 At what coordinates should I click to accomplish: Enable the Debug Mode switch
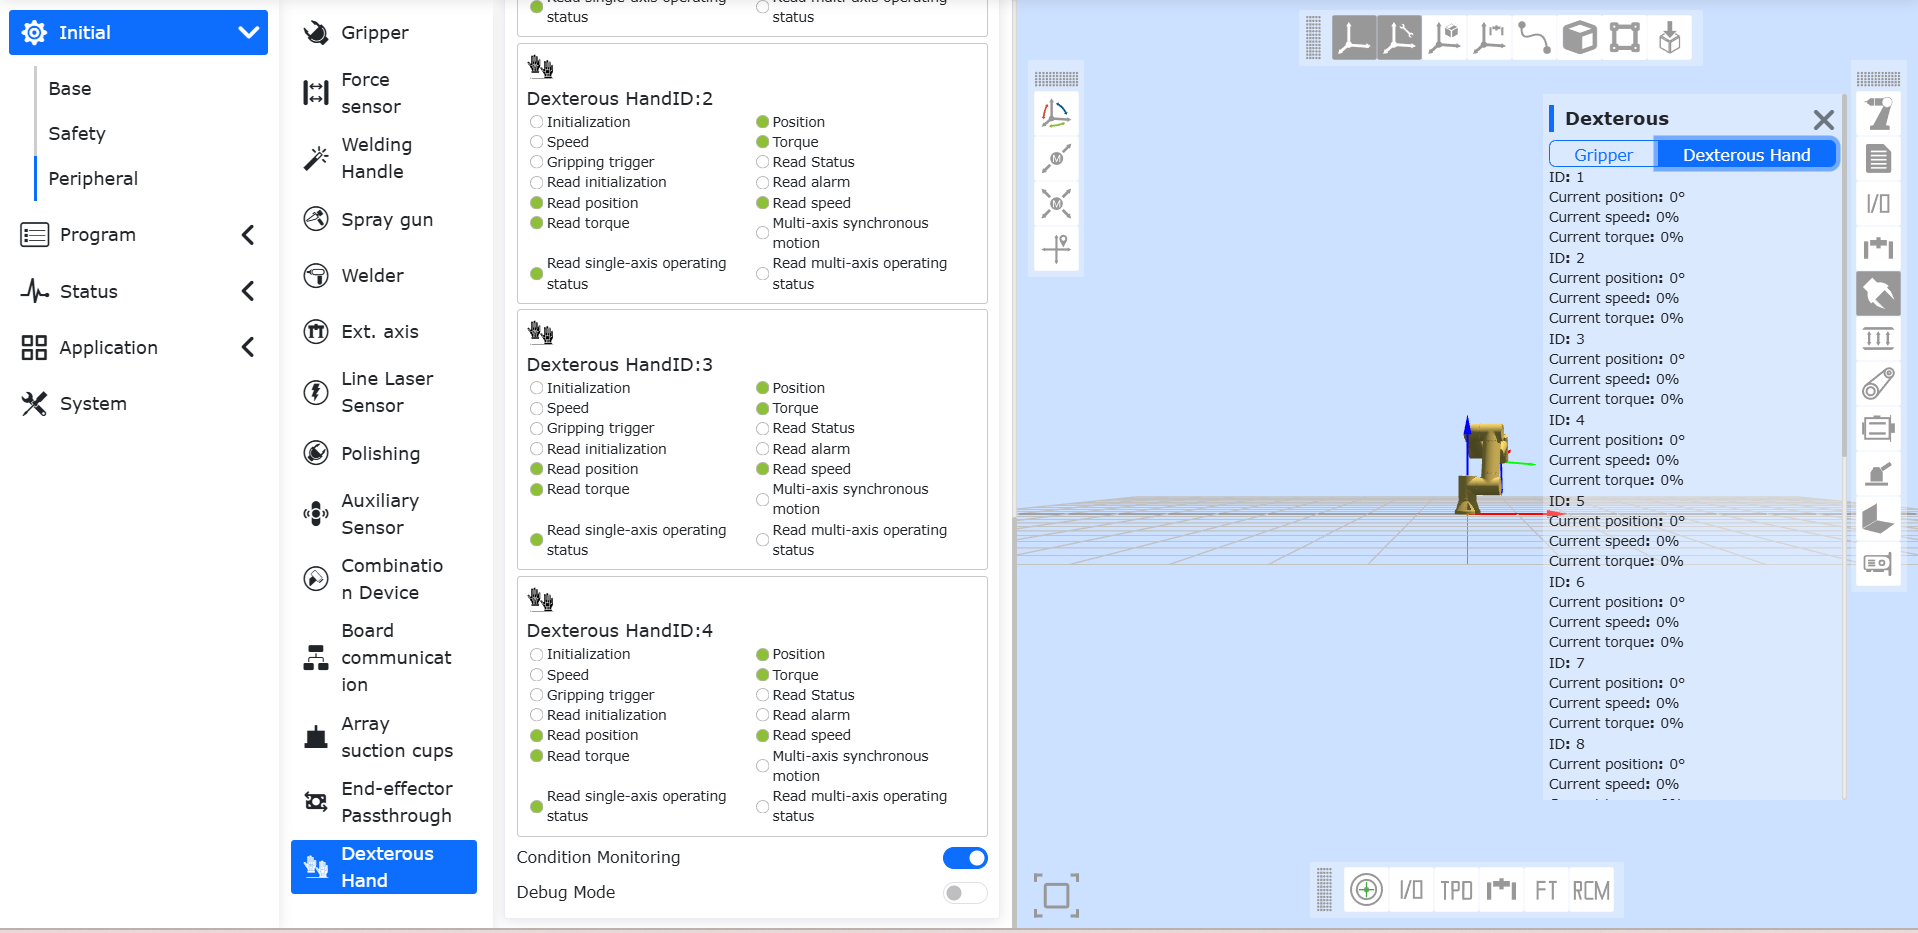[x=965, y=893]
